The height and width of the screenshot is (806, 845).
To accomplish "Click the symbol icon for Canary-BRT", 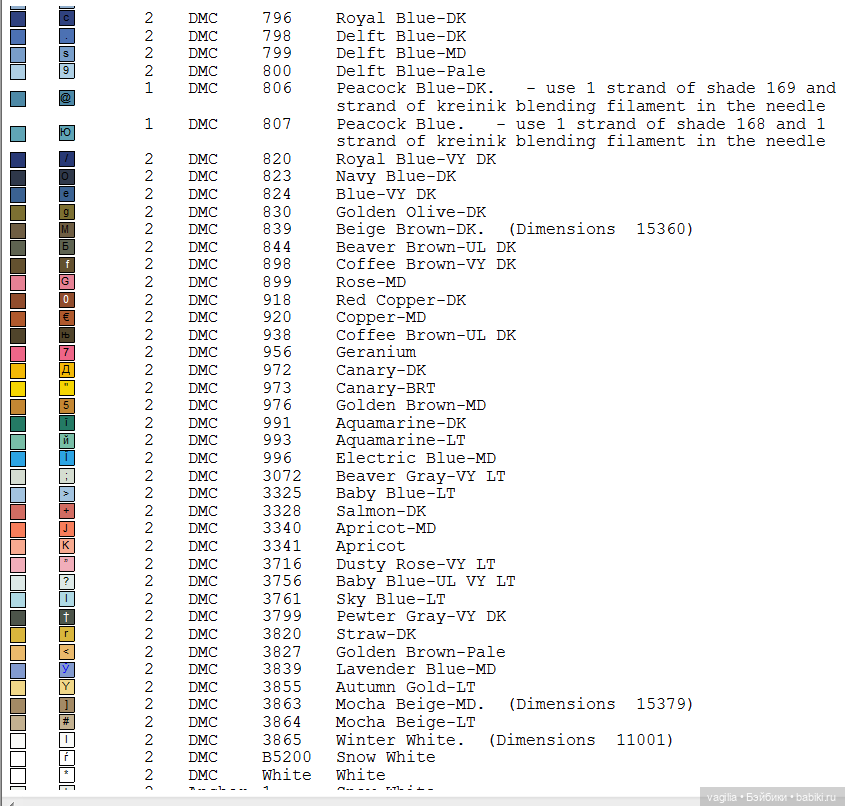I will click(67, 388).
